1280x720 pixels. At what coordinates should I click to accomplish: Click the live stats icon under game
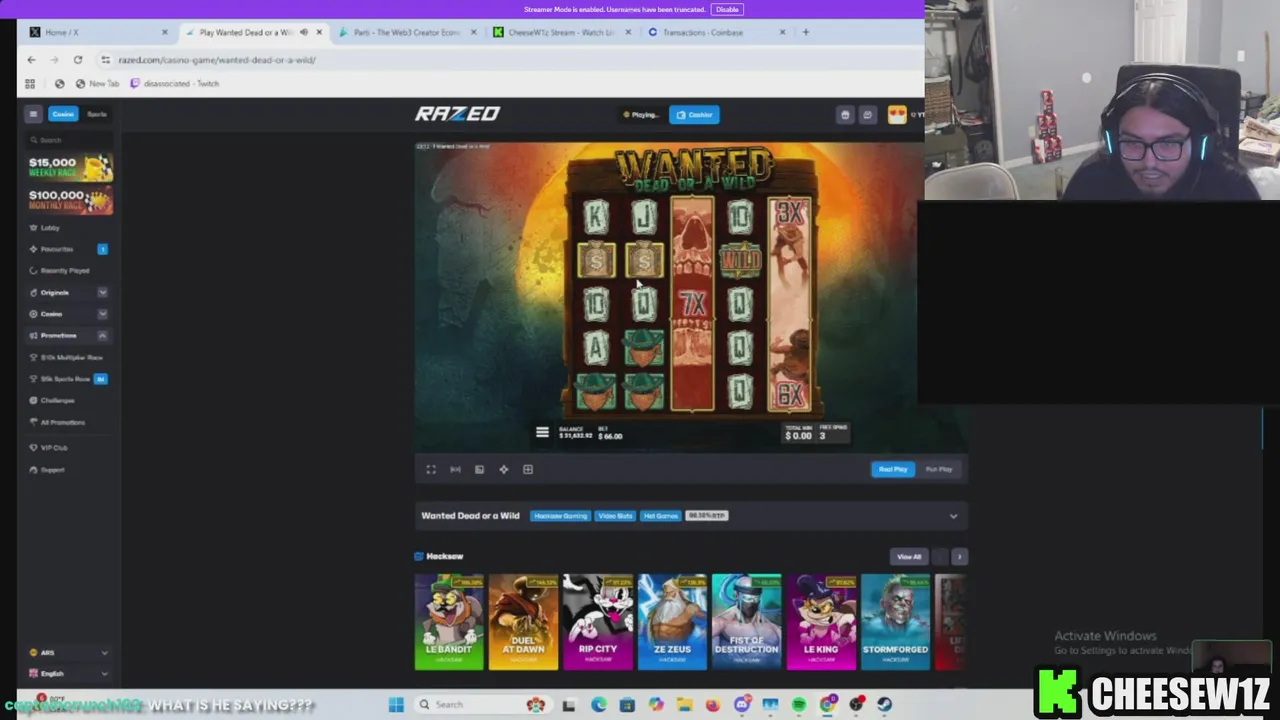(x=479, y=469)
